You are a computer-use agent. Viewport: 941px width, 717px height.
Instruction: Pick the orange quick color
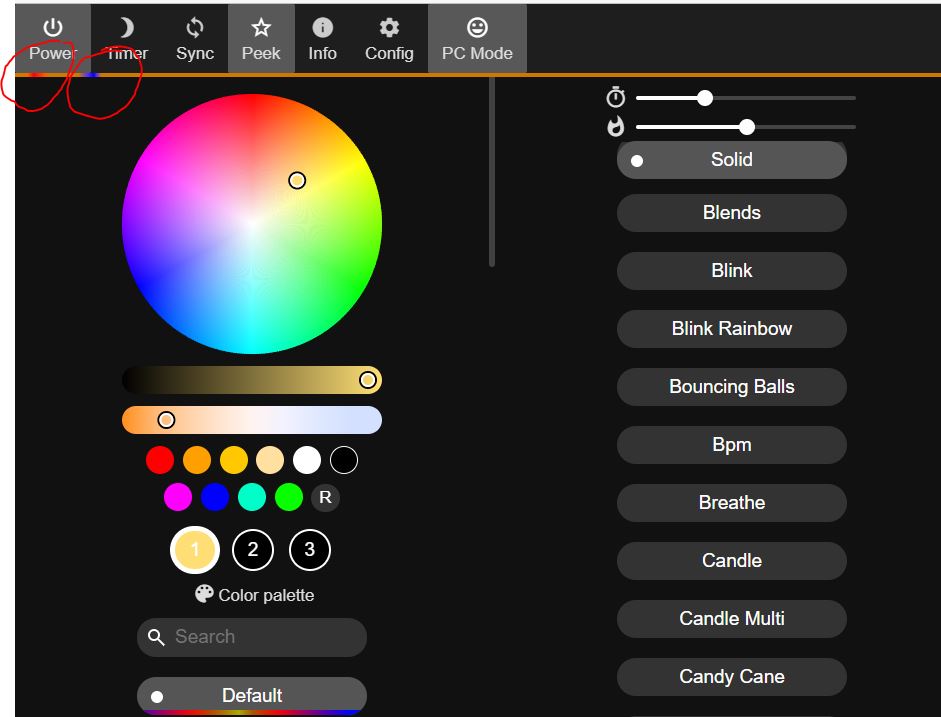click(x=197, y=460)
